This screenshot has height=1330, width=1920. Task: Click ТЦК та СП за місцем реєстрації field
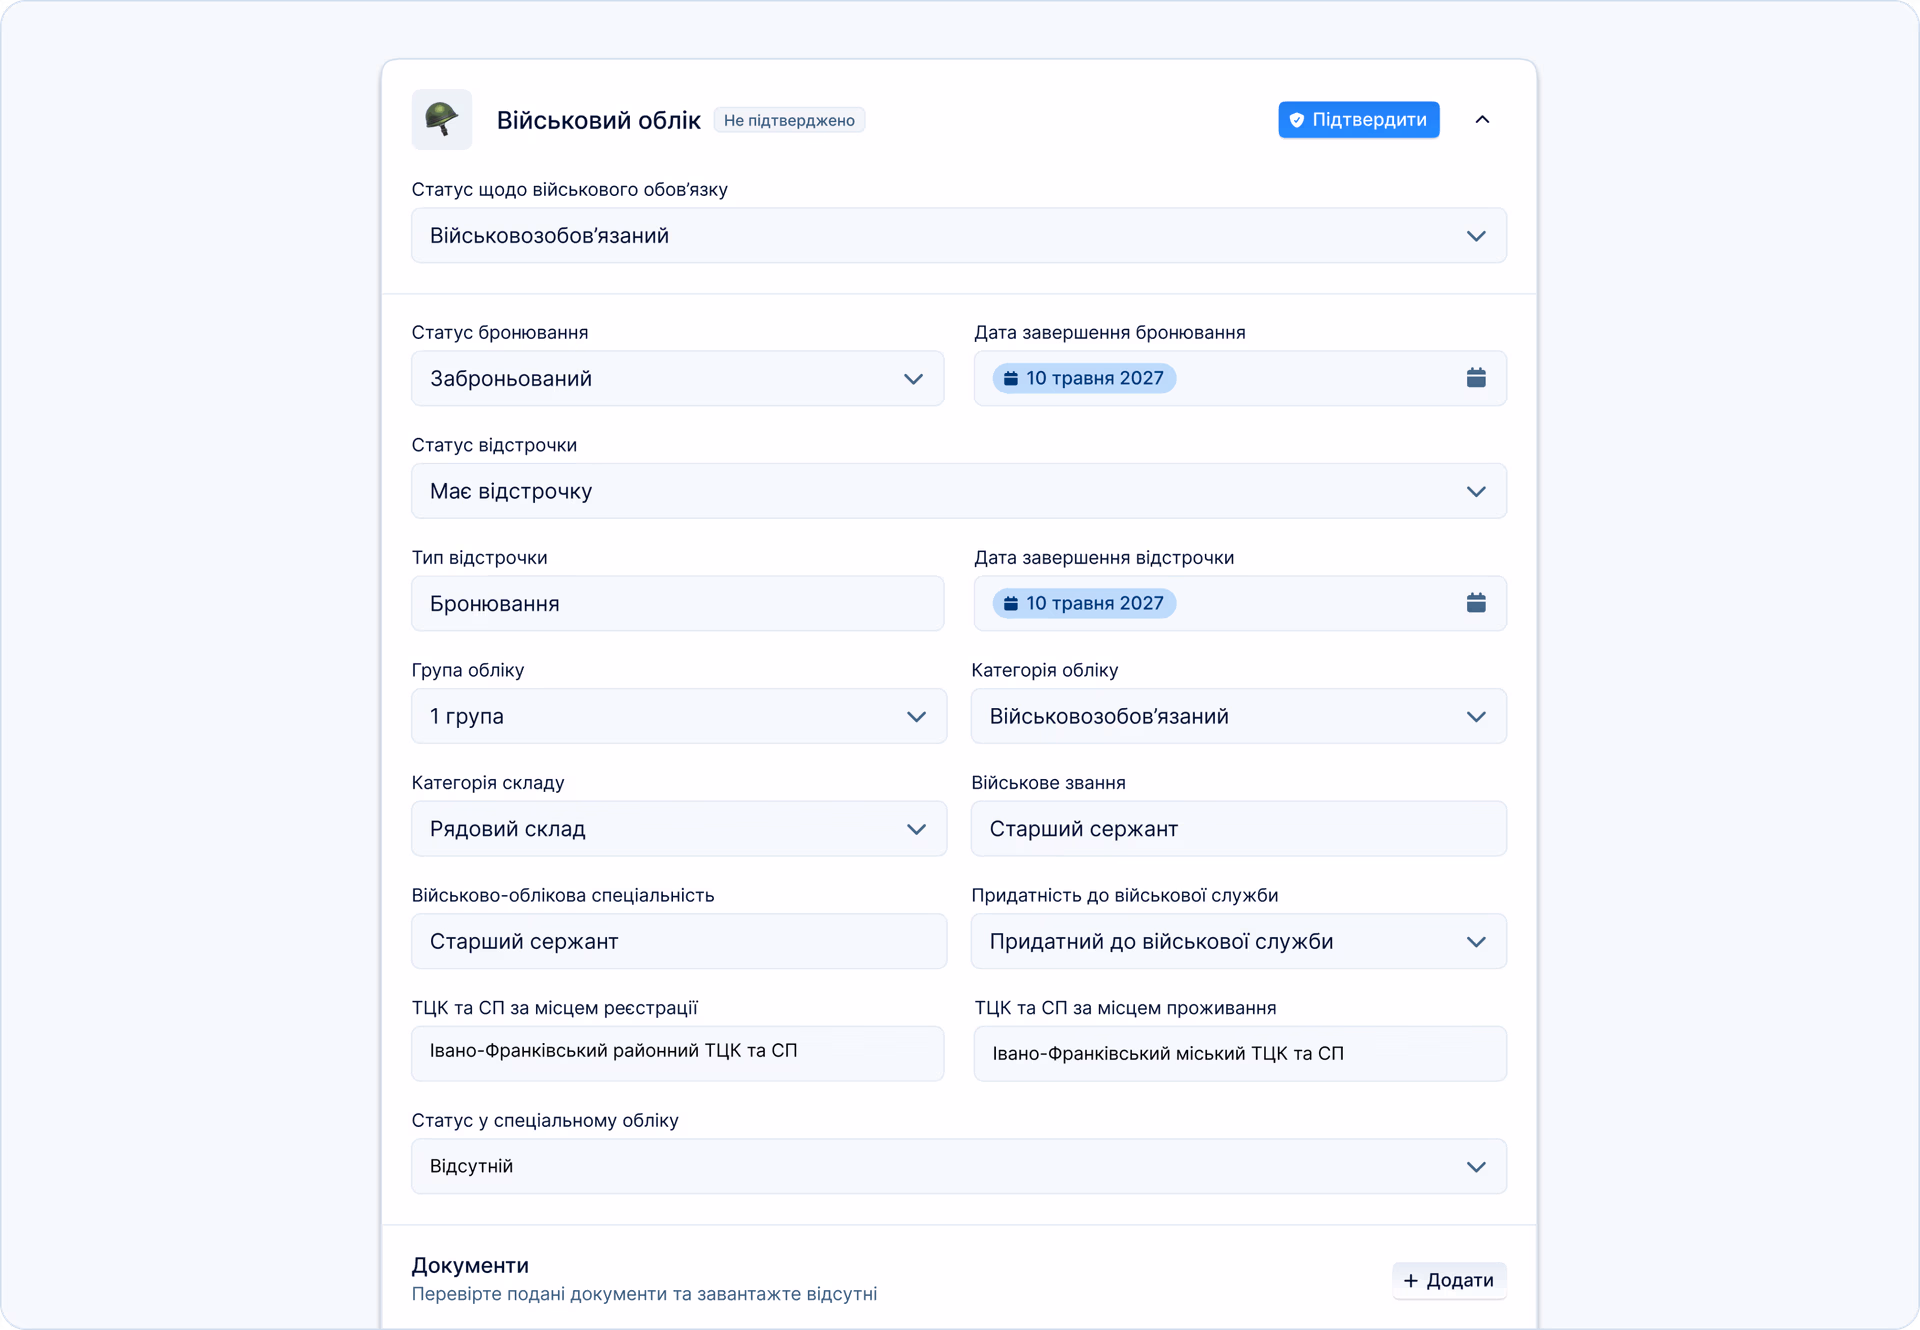tap(677, 1053)
